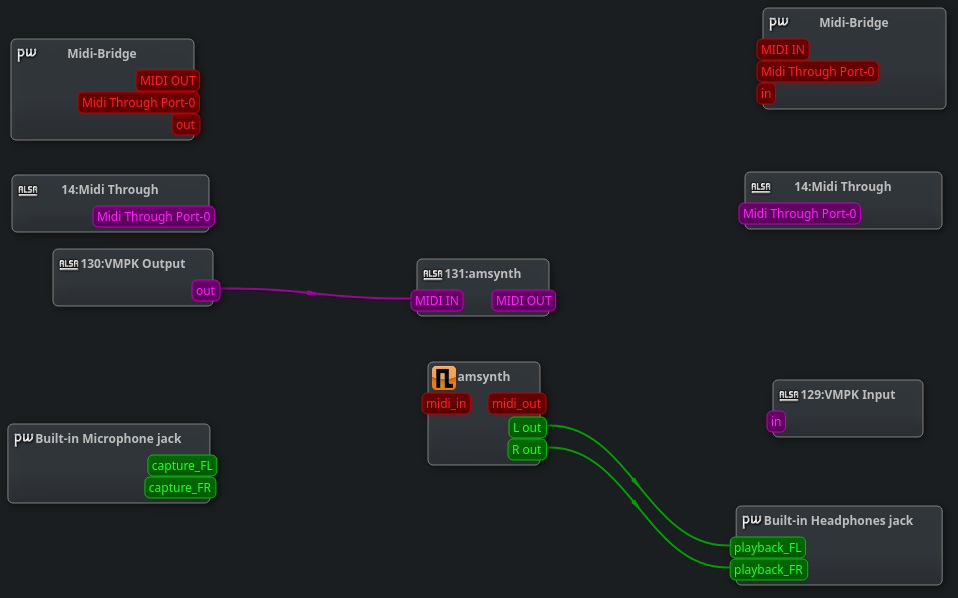Viewport: 958px width, 598px height.
Task: Select the red out port on left Midi-Bridge
Action: point(186,125)
